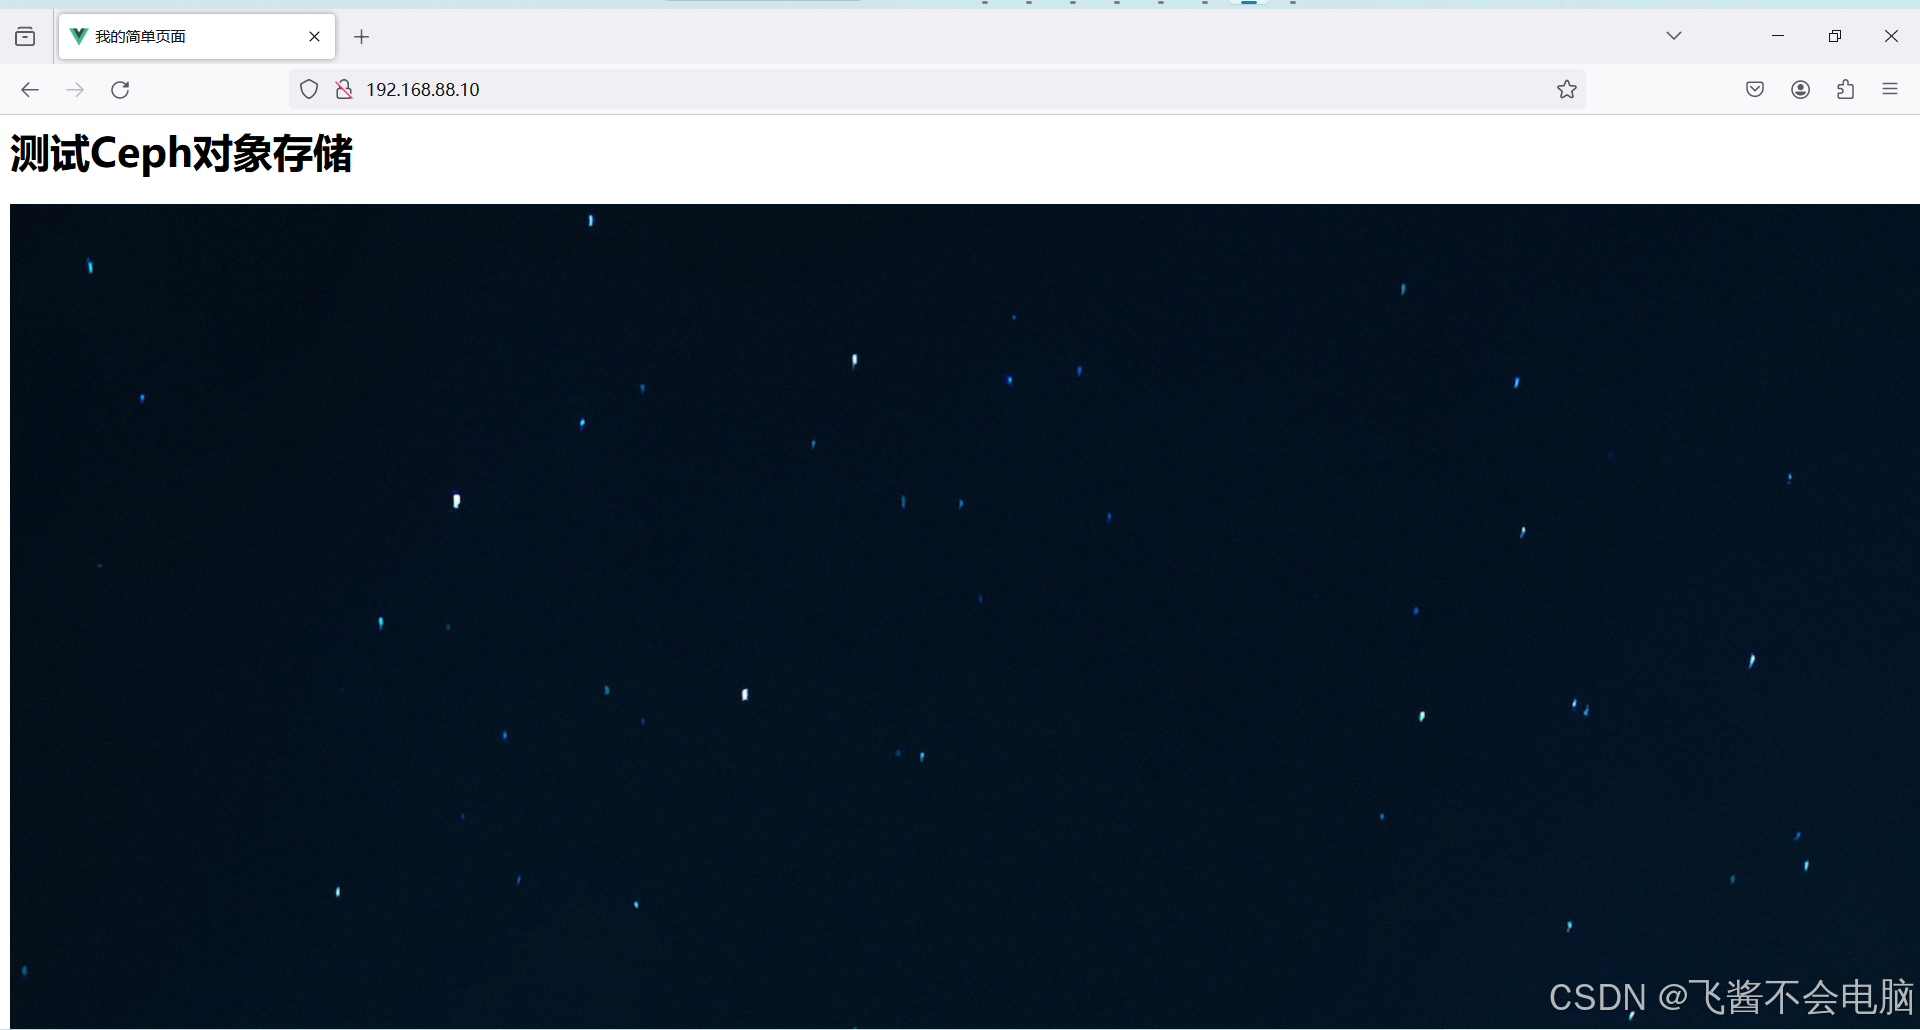1920x1030 pixels.
Task: Click the forward navigation arrow
Action: point(75,90)
